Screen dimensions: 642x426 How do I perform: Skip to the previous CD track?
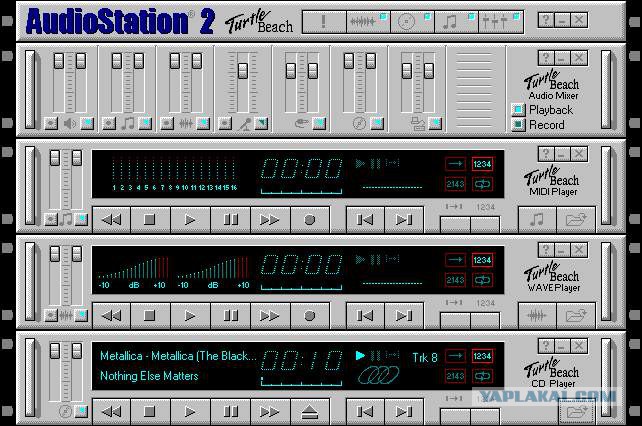365,412
